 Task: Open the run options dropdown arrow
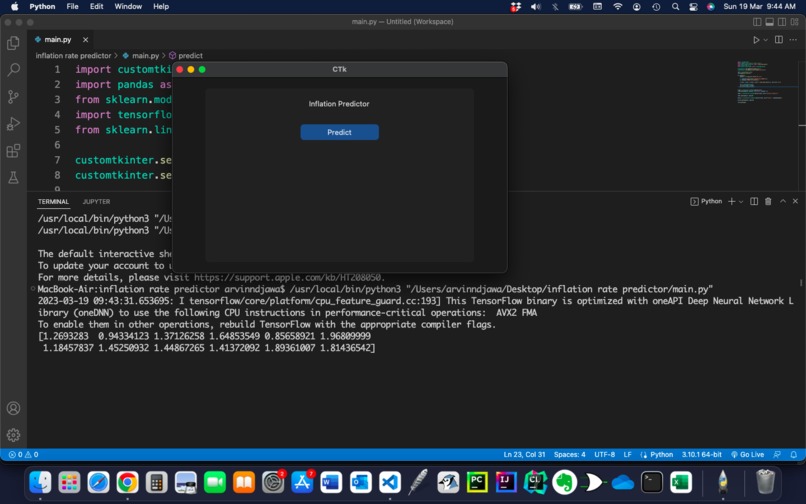point(765,40)
